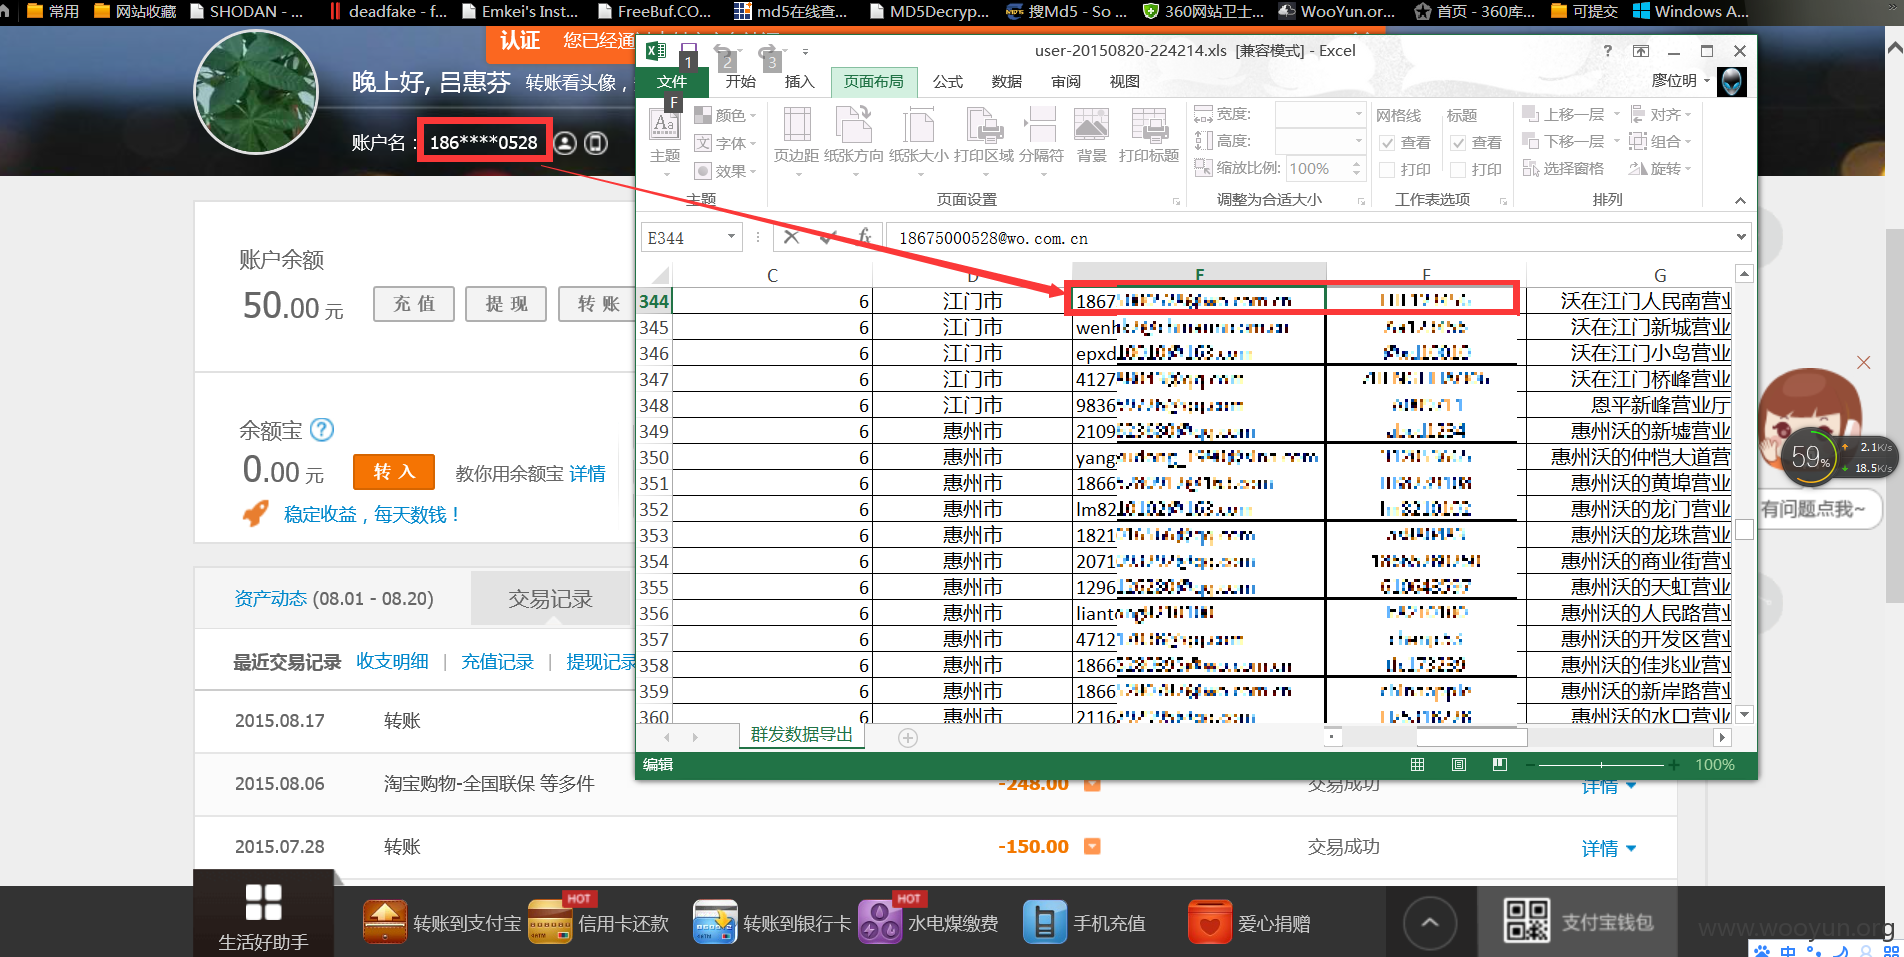Click the Scale (缩放比例) stepper up arrow
This screenshot has height=957, width=1904.
pyautogui.click(x=1356, y=163)
